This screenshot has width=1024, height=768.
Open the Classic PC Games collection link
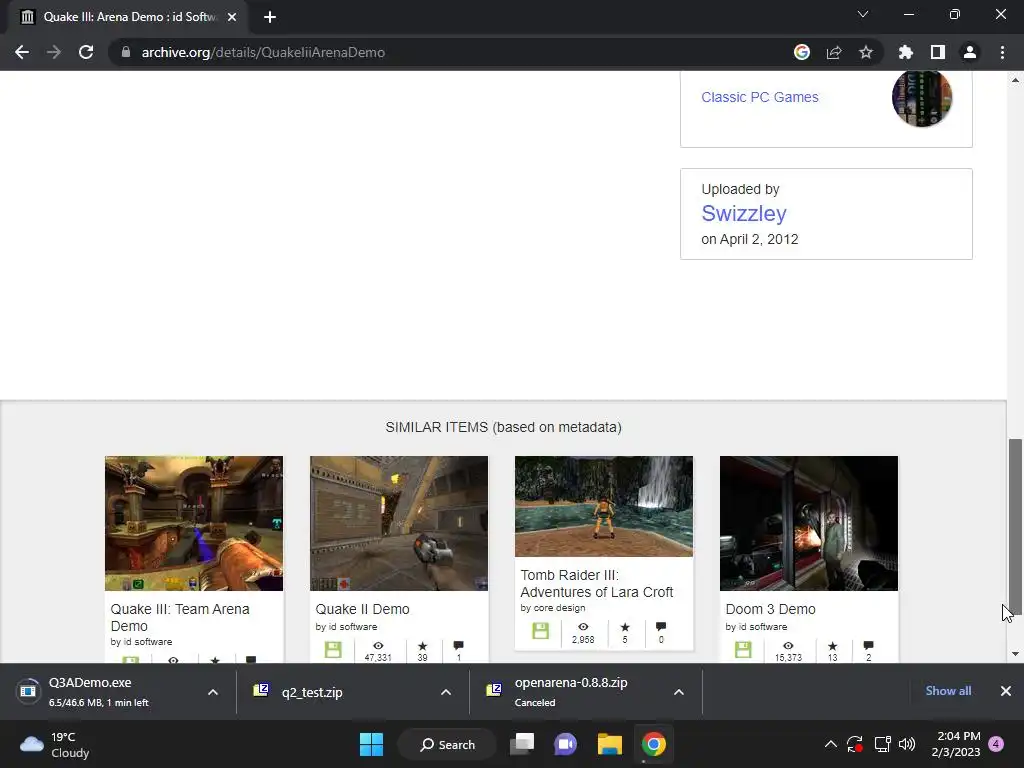coord(760,97)
